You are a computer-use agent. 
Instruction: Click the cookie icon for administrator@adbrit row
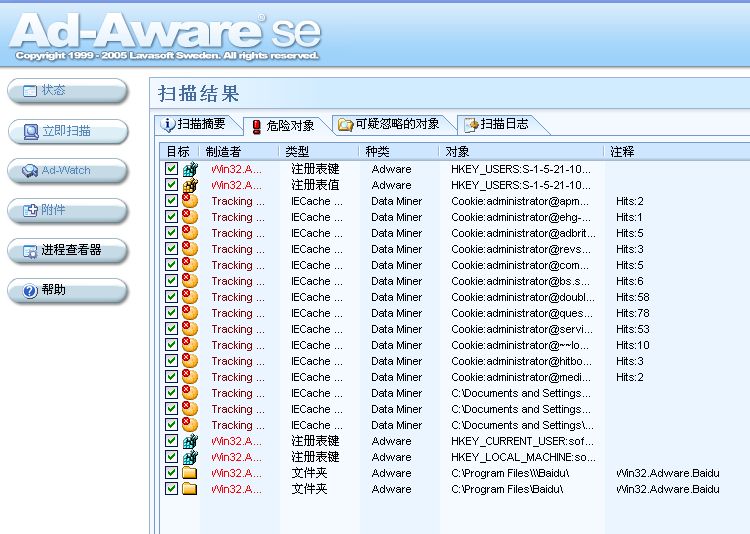pyautogui.click(x=190, y=233)
